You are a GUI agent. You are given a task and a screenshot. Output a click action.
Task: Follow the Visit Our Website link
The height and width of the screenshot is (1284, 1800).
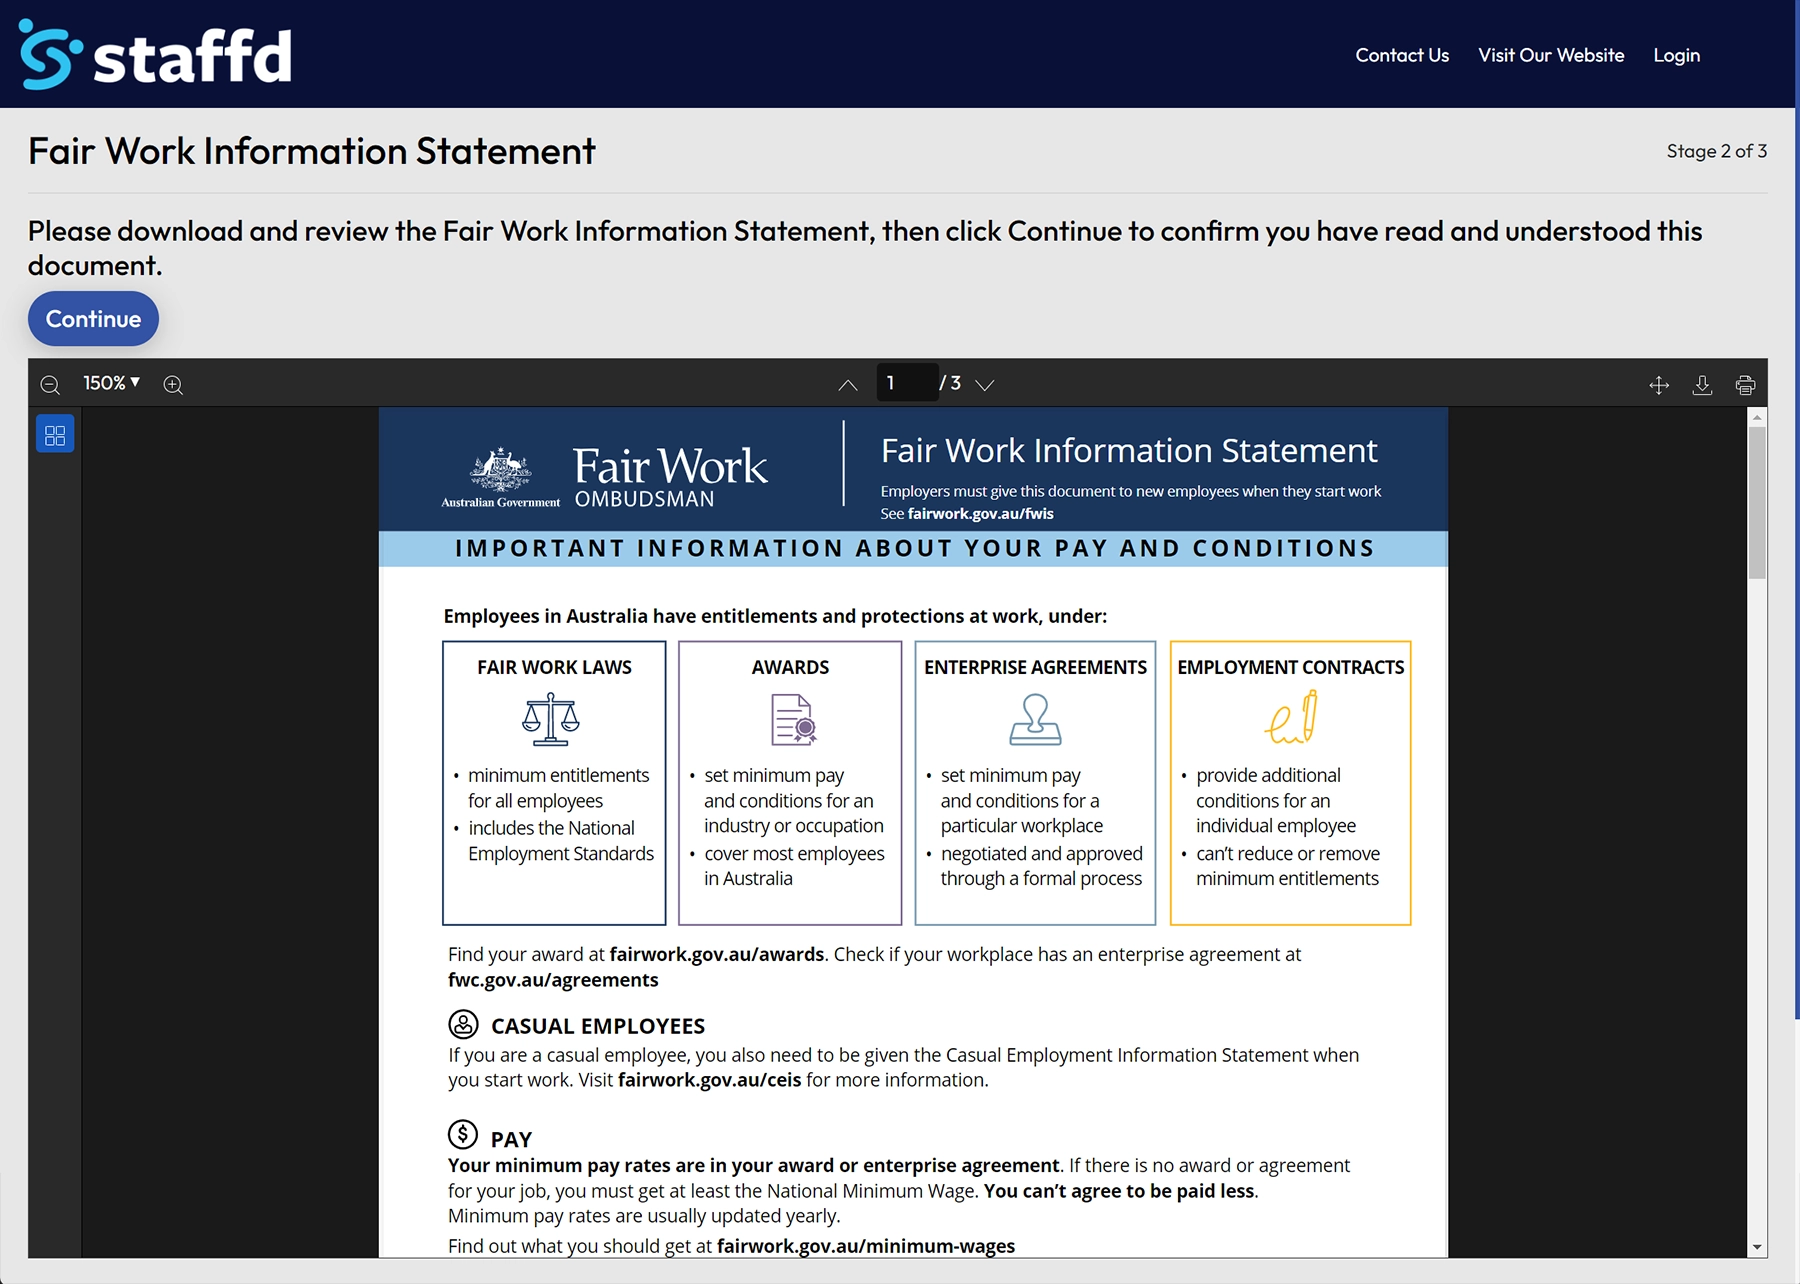click(x=1551, y=55)
